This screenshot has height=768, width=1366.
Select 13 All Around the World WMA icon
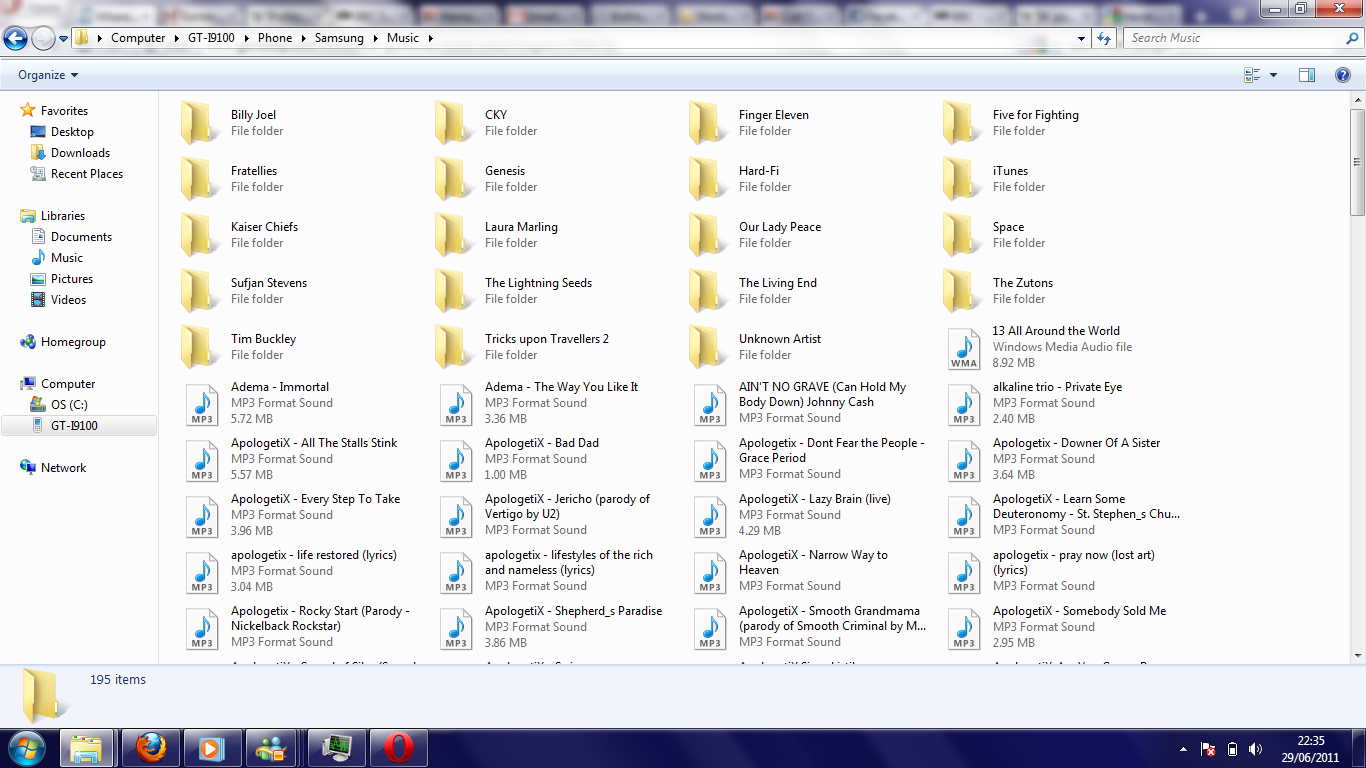964,348
